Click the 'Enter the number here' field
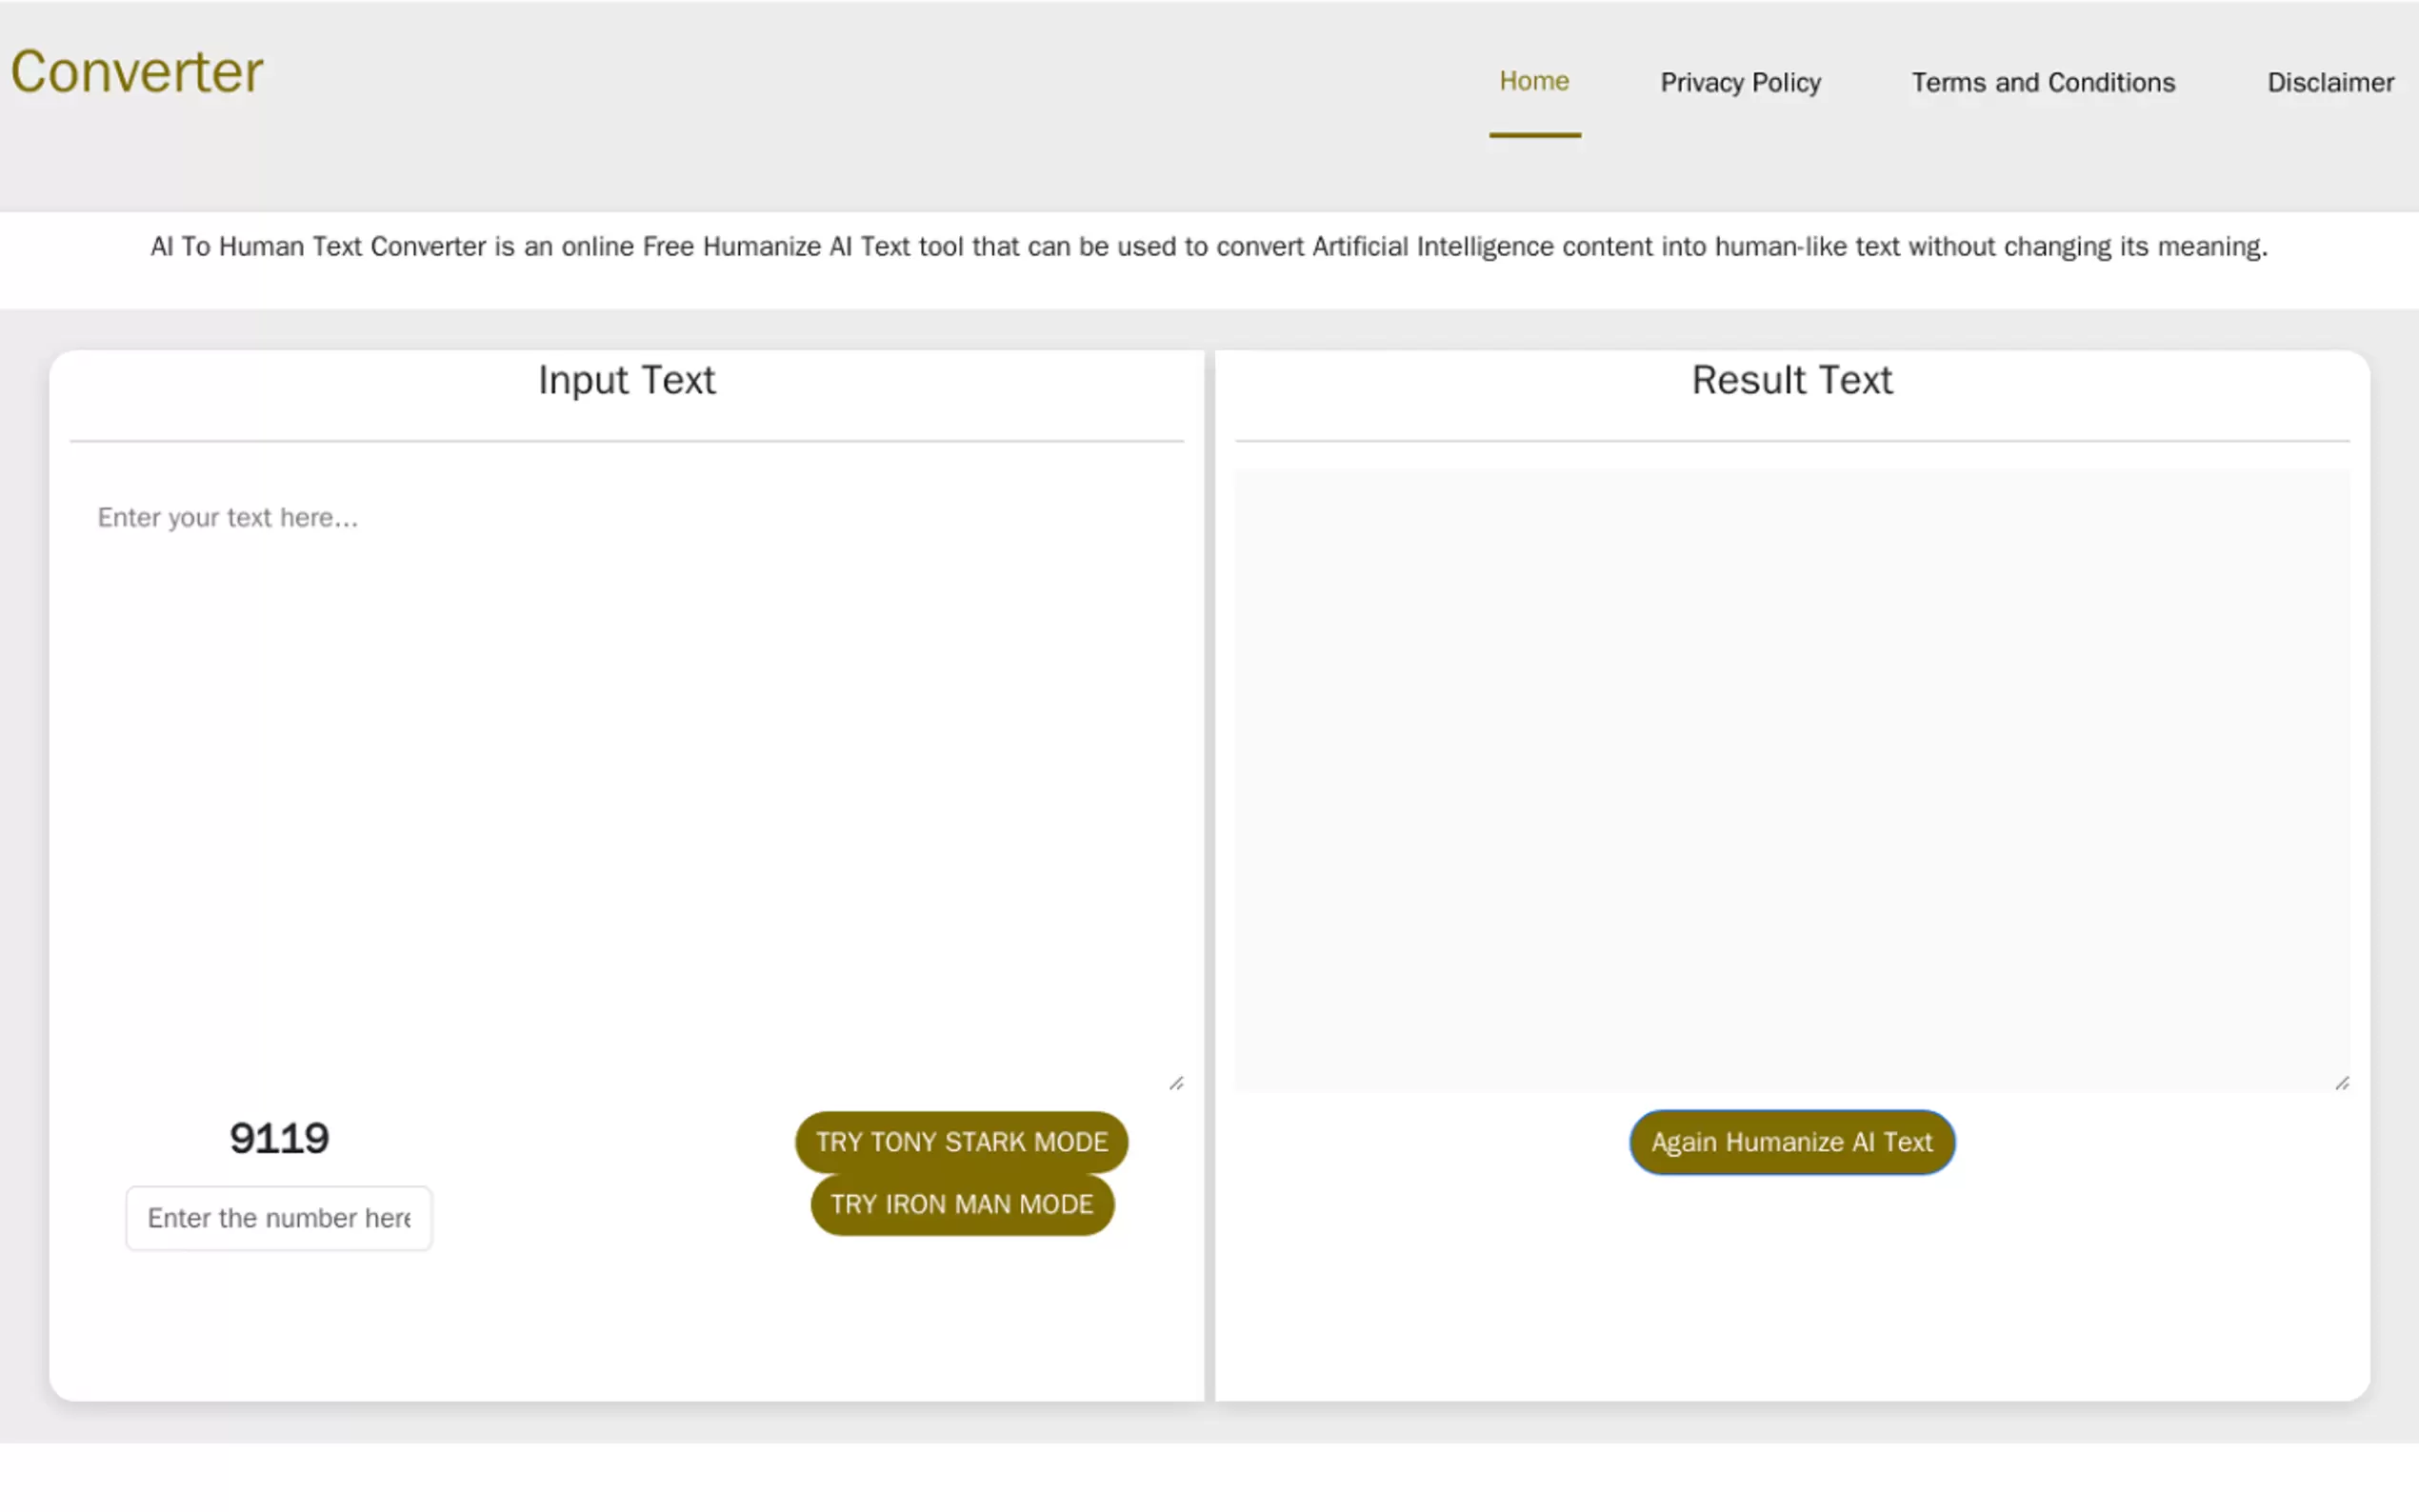 click(278, 1218)
